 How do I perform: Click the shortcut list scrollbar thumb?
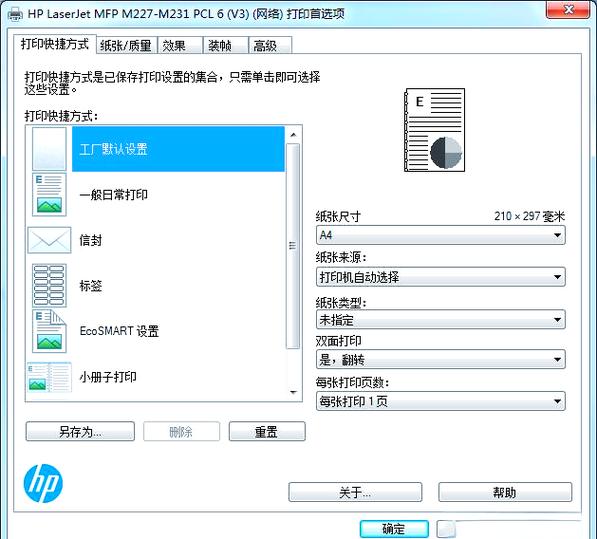pos(293,246)
